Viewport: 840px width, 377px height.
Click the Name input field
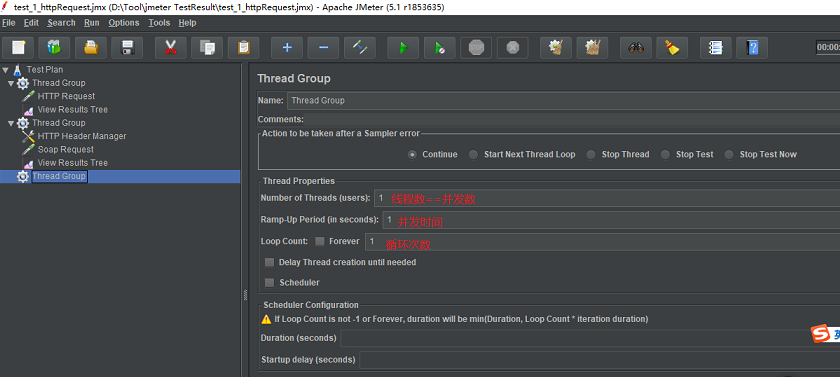(x=564, y=101)
